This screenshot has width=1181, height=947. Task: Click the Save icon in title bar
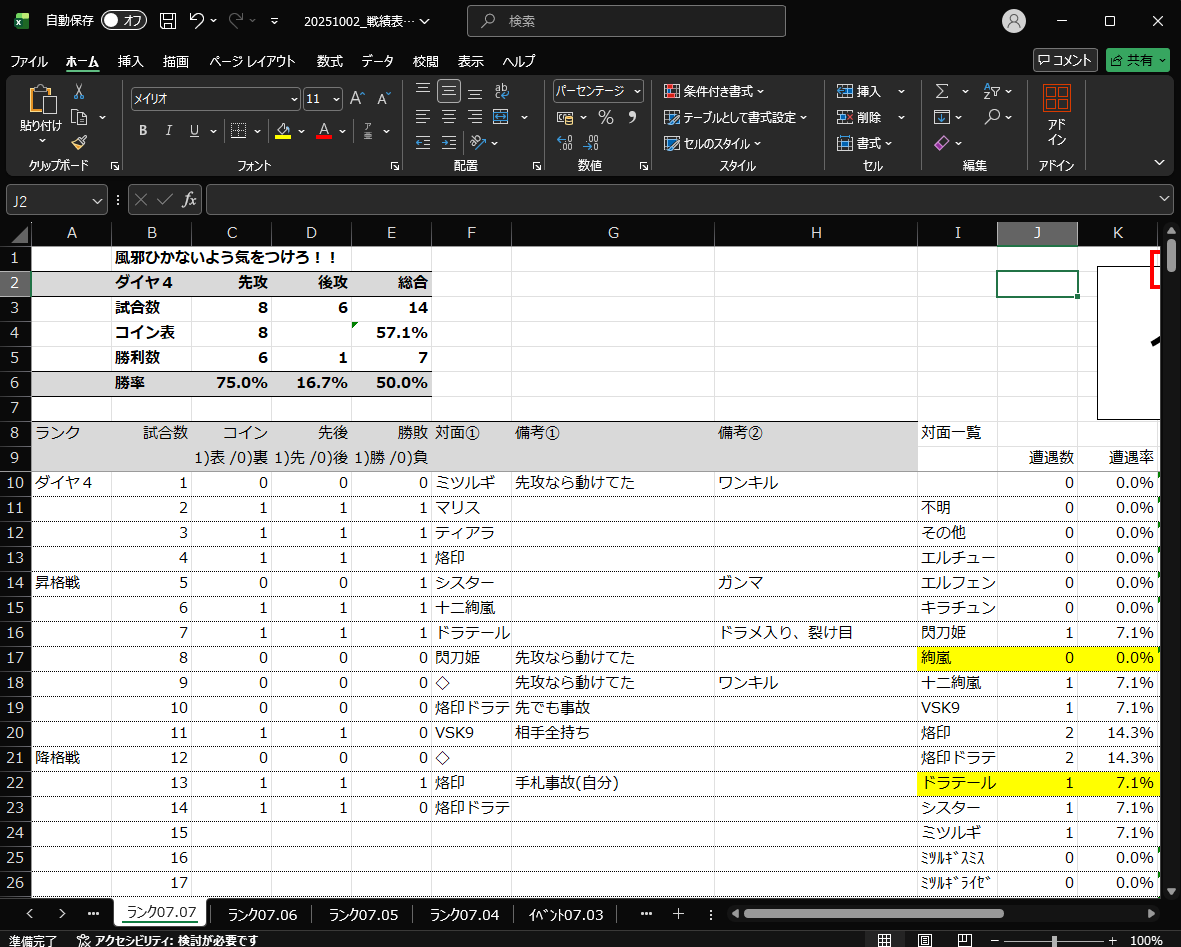pos(168,21)
